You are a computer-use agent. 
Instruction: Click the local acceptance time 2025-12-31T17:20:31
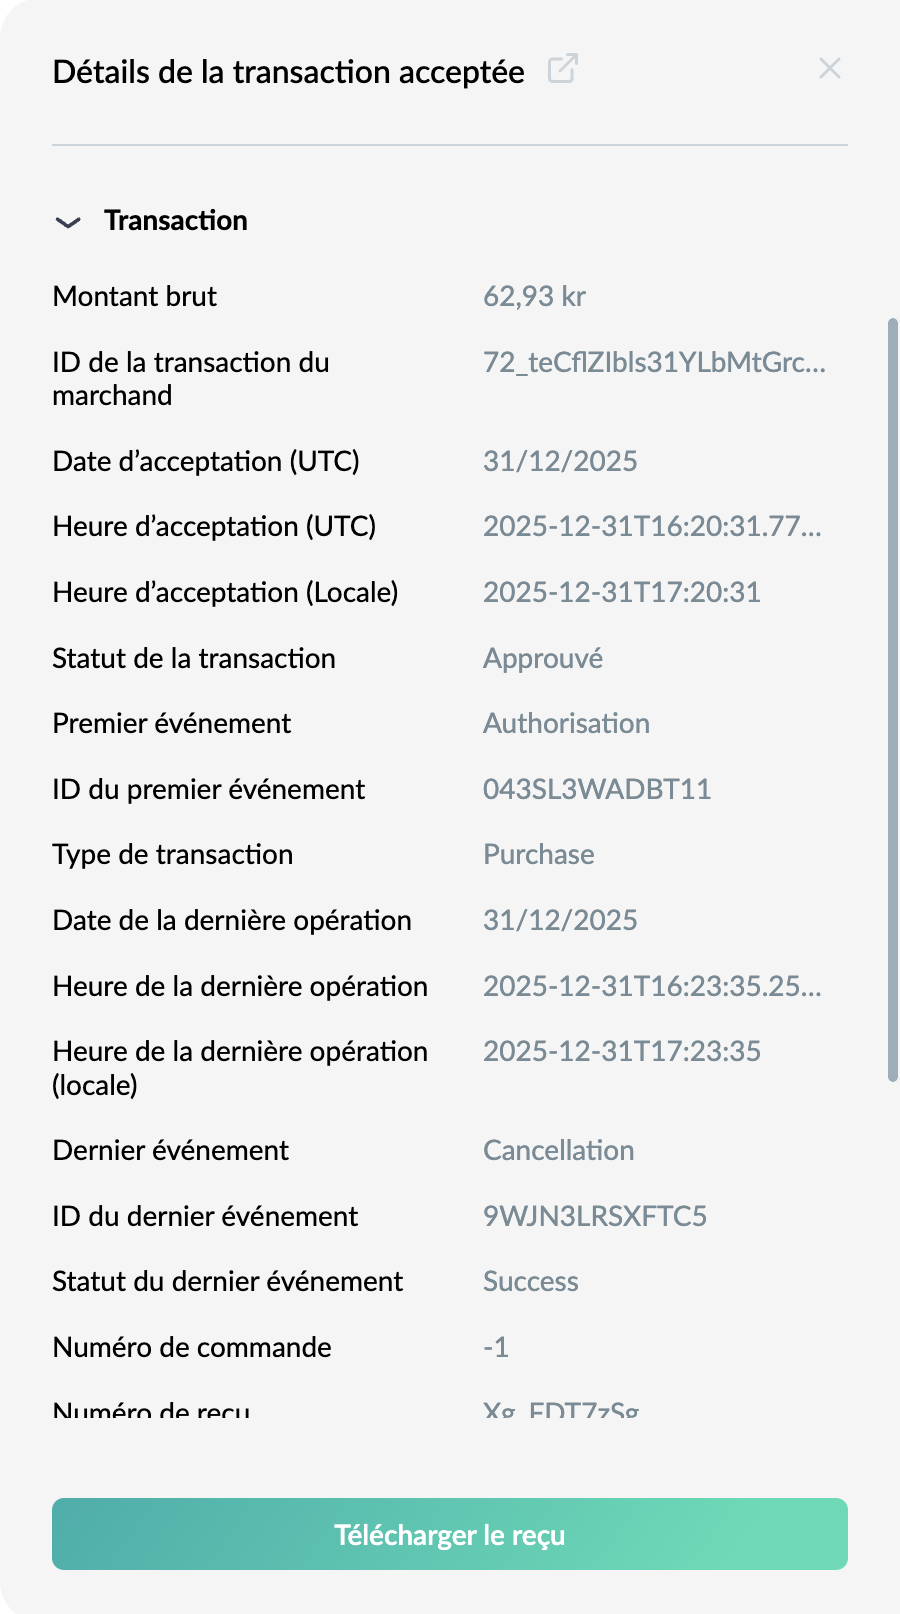[622, 593]
